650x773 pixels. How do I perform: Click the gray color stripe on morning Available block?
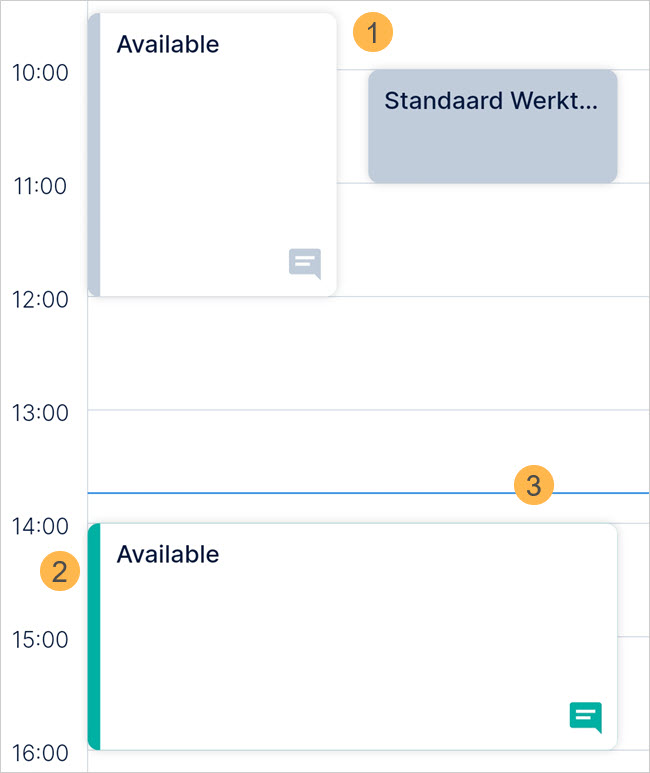pos(94,155)
